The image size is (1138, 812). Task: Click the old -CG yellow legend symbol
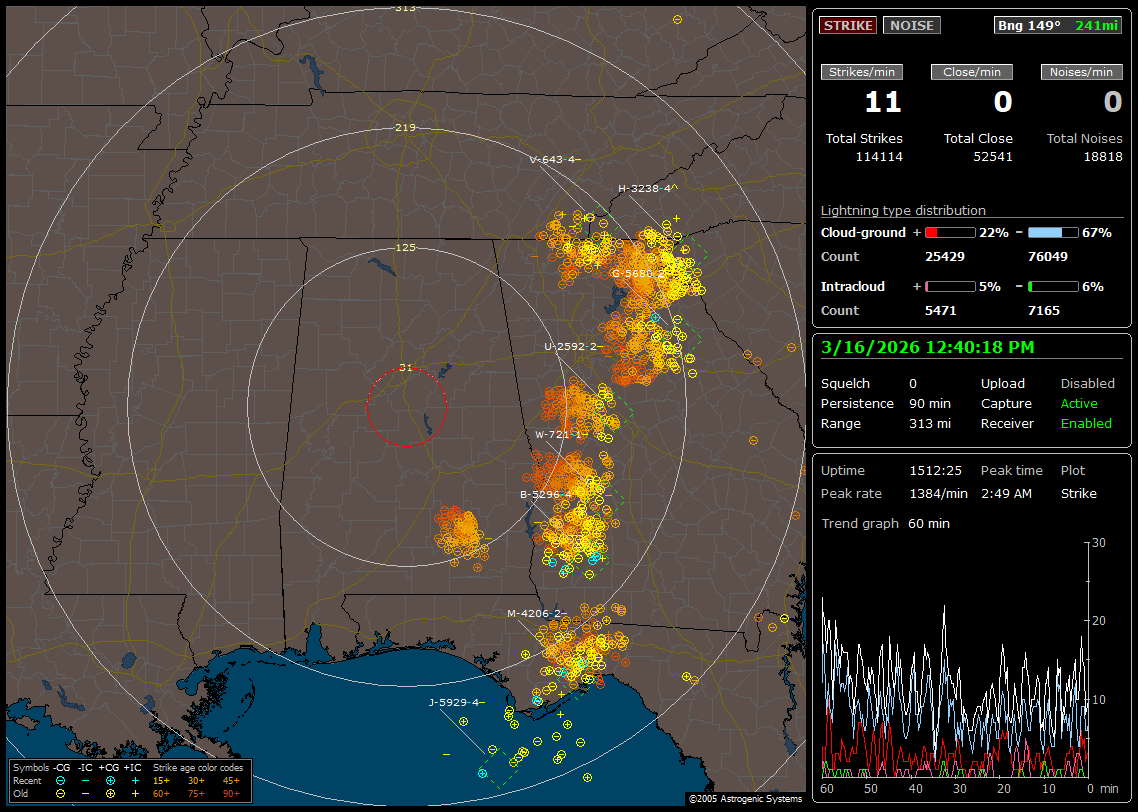(61, 793)
